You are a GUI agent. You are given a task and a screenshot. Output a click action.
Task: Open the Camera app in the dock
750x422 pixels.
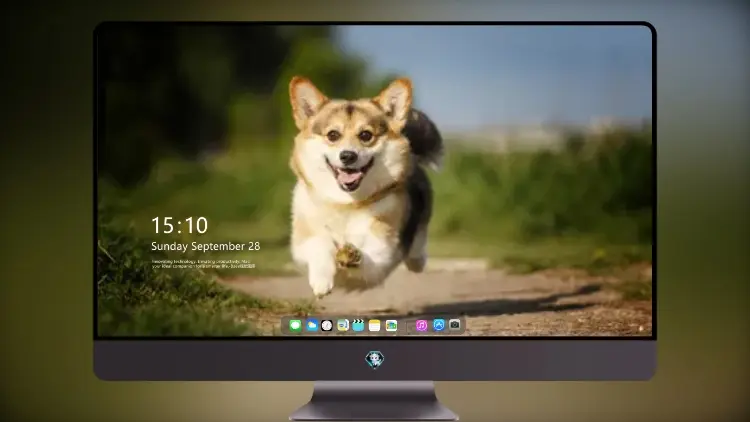pyautogui.click(x=455, y=325)
